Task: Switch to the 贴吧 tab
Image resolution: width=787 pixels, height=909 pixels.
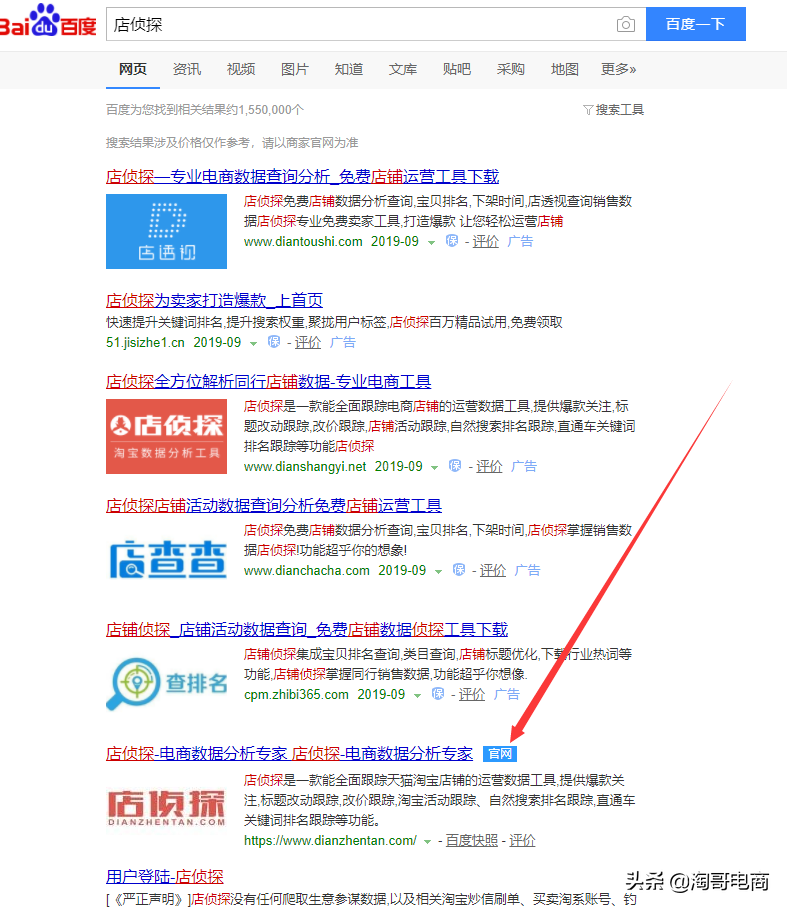Action: pyautogui.click(x=457, y=70)
